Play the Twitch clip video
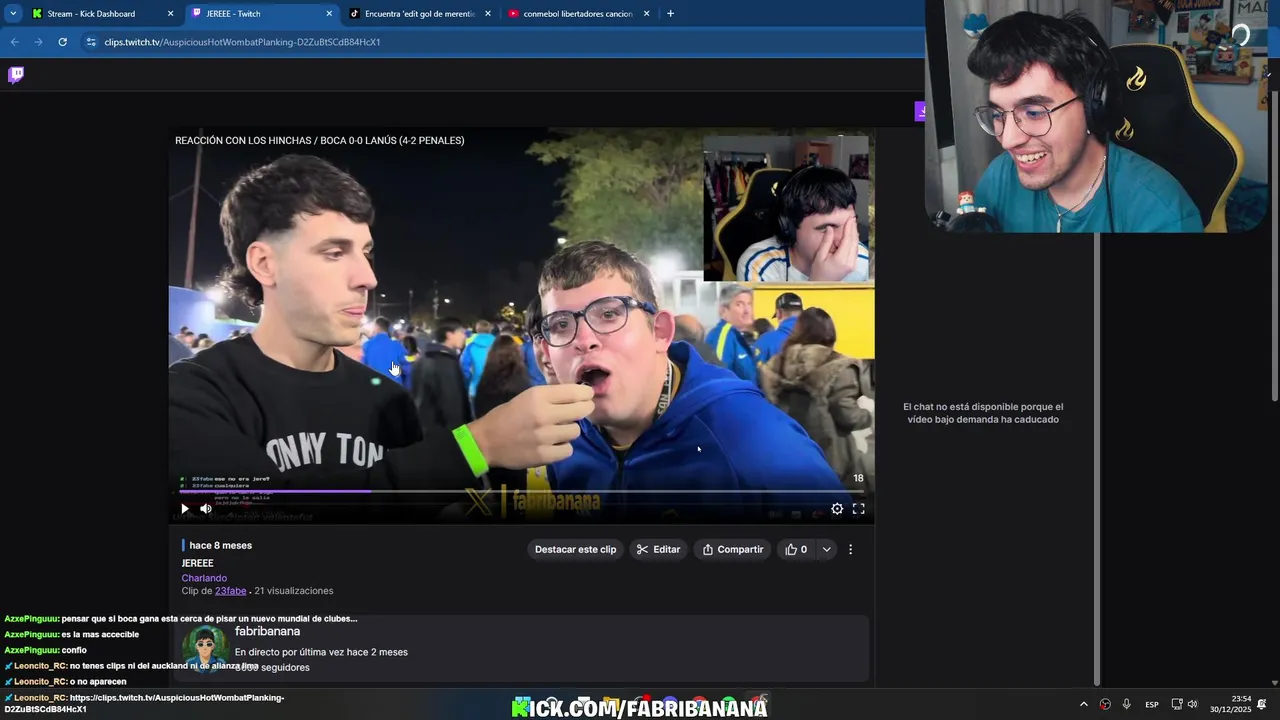1280x720 pixels. (x=184, y=509)
